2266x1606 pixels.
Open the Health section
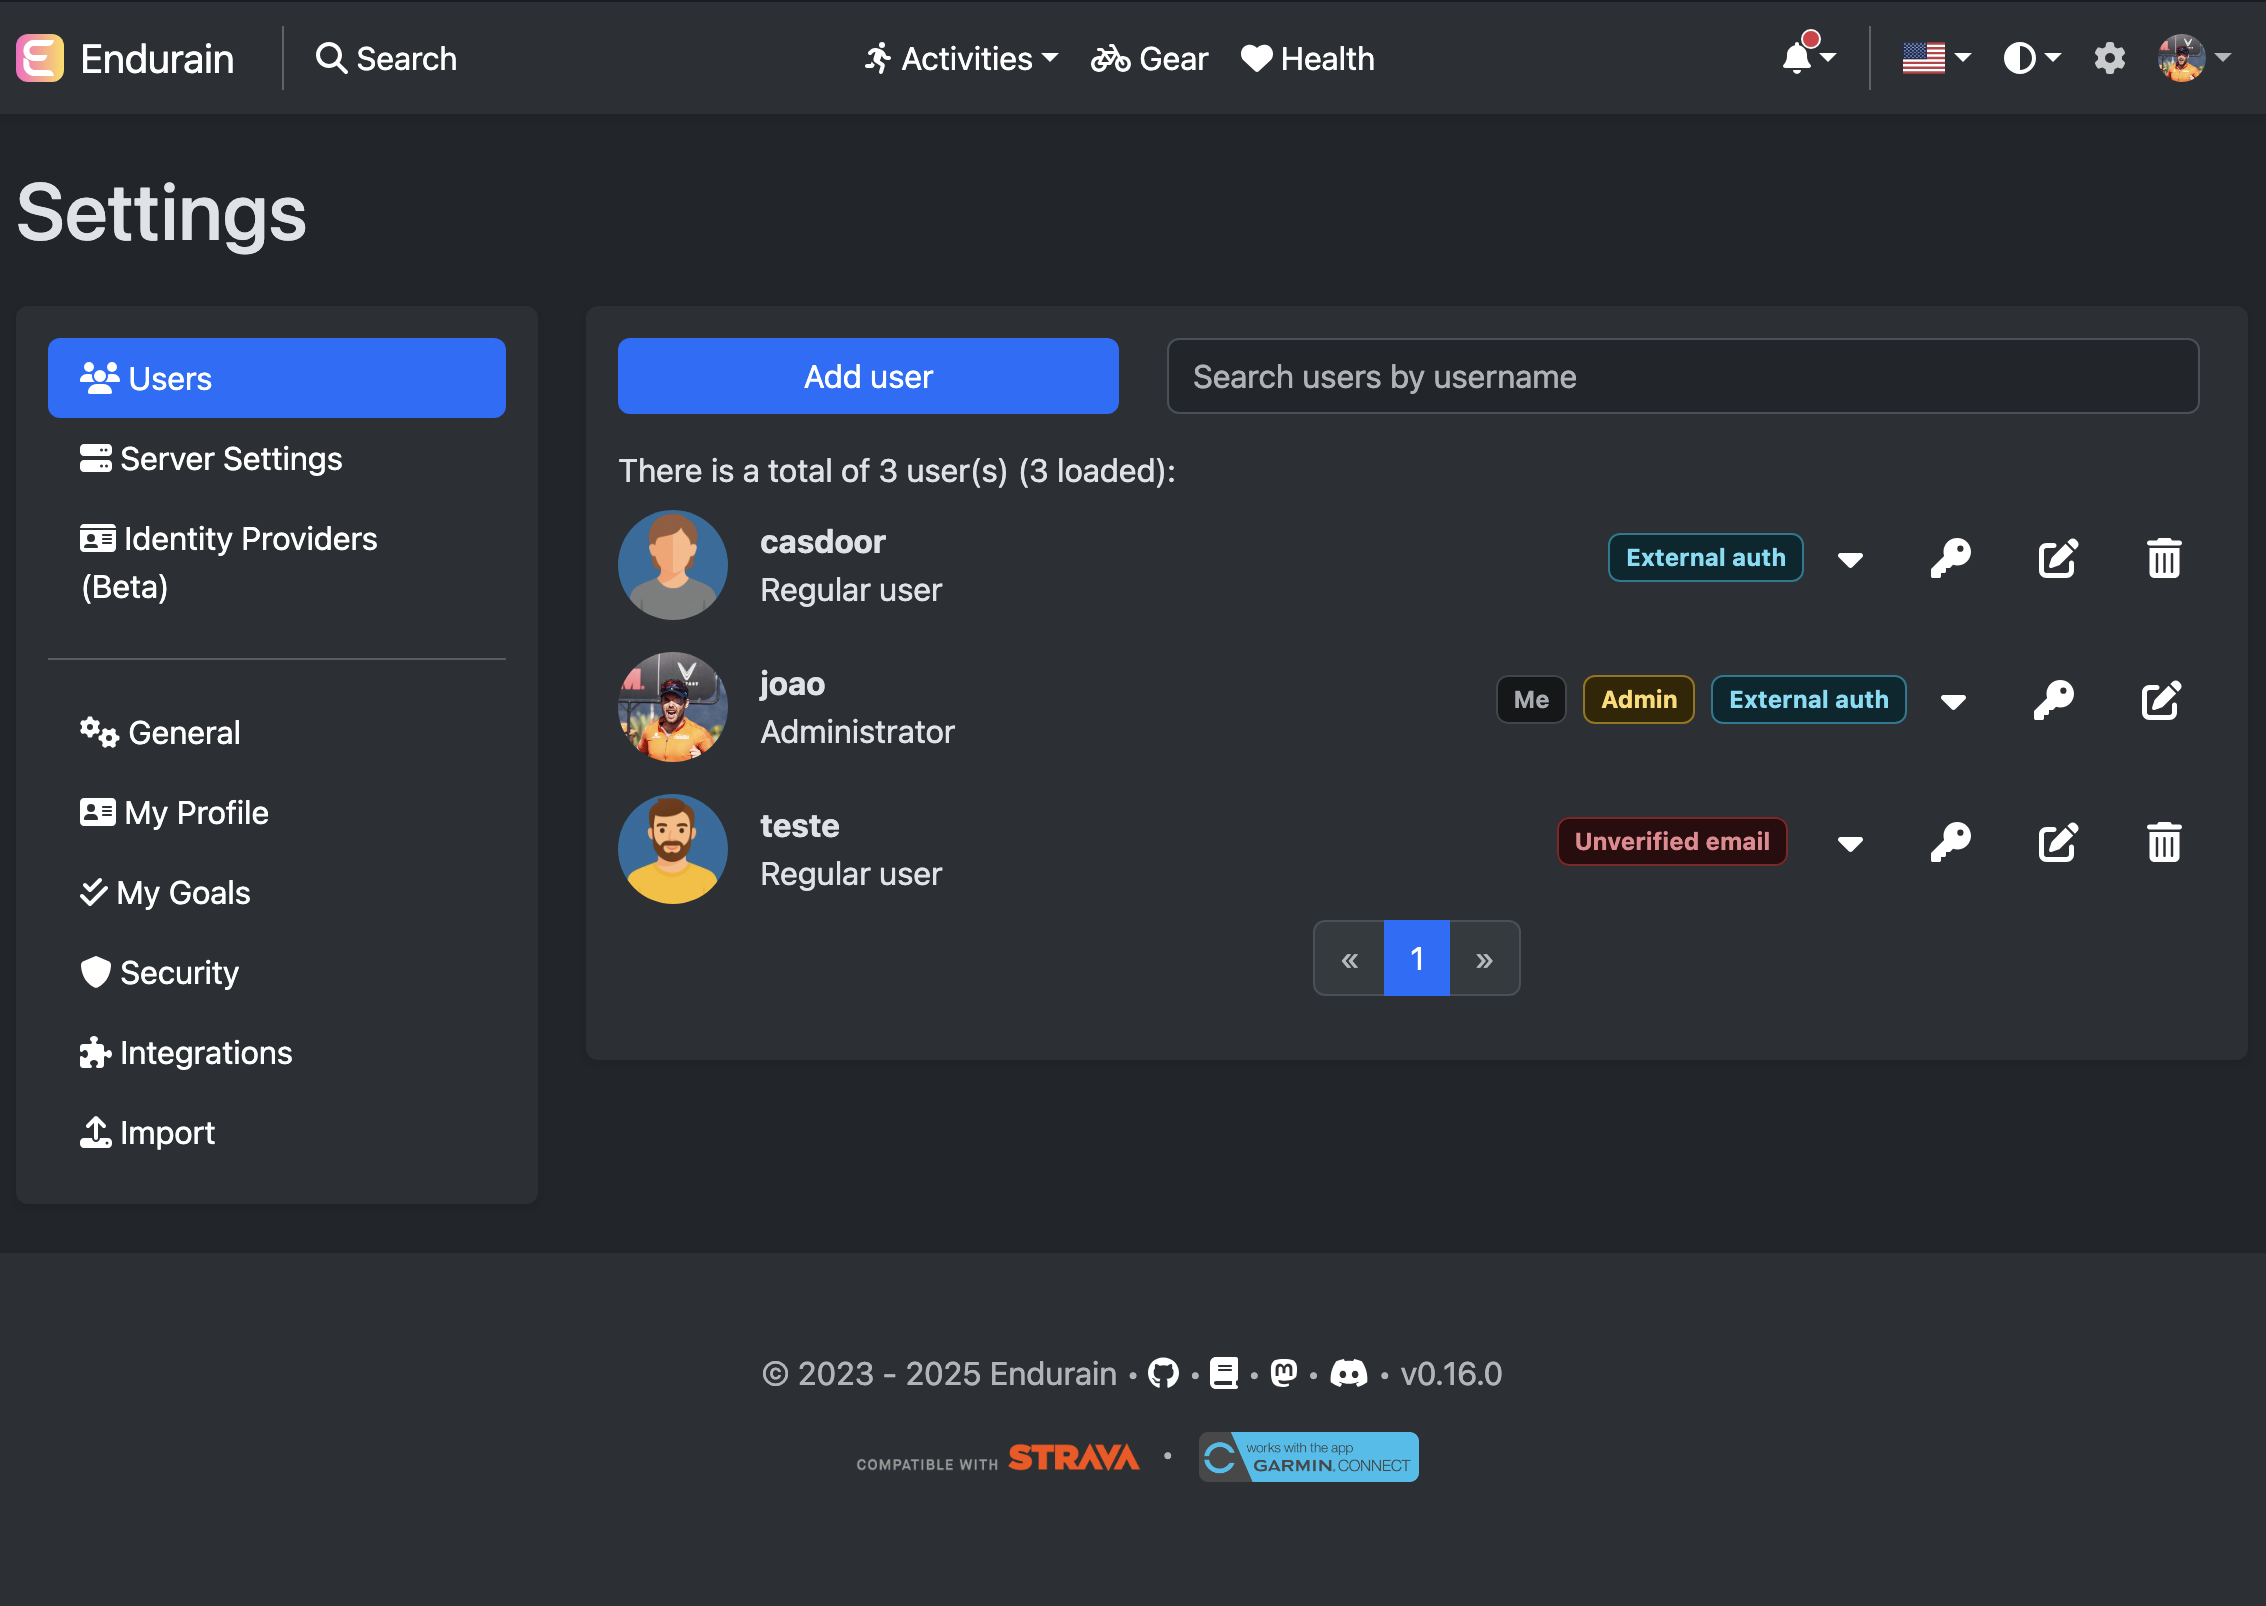click(1307, 58)
